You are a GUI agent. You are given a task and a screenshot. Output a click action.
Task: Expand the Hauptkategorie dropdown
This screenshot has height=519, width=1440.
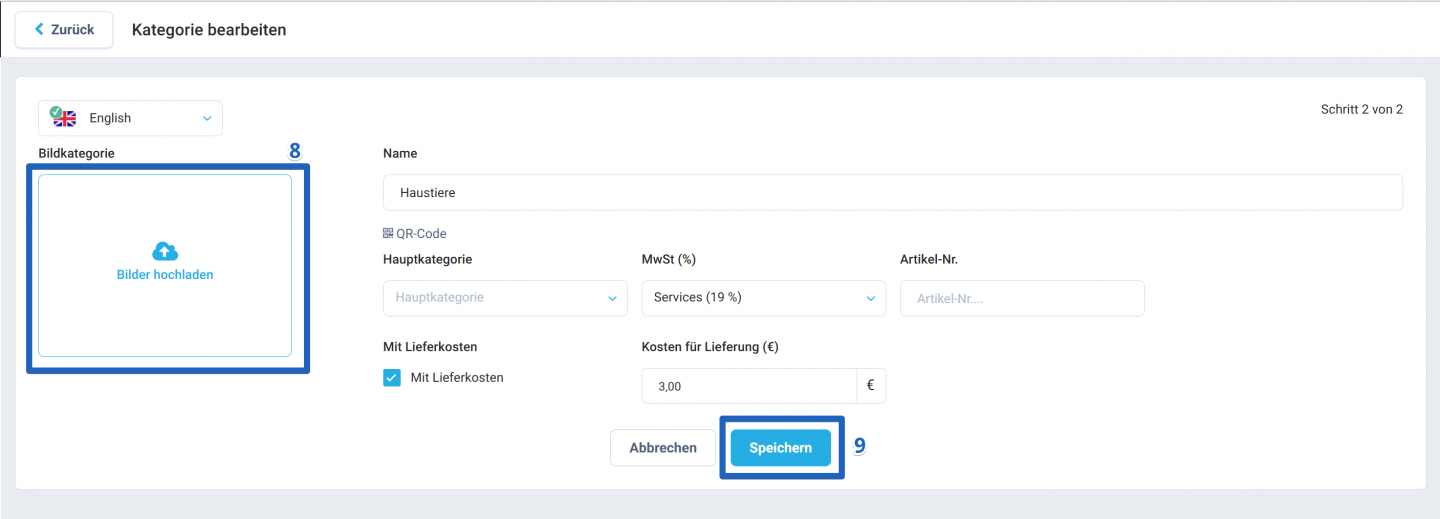point(505,298)
